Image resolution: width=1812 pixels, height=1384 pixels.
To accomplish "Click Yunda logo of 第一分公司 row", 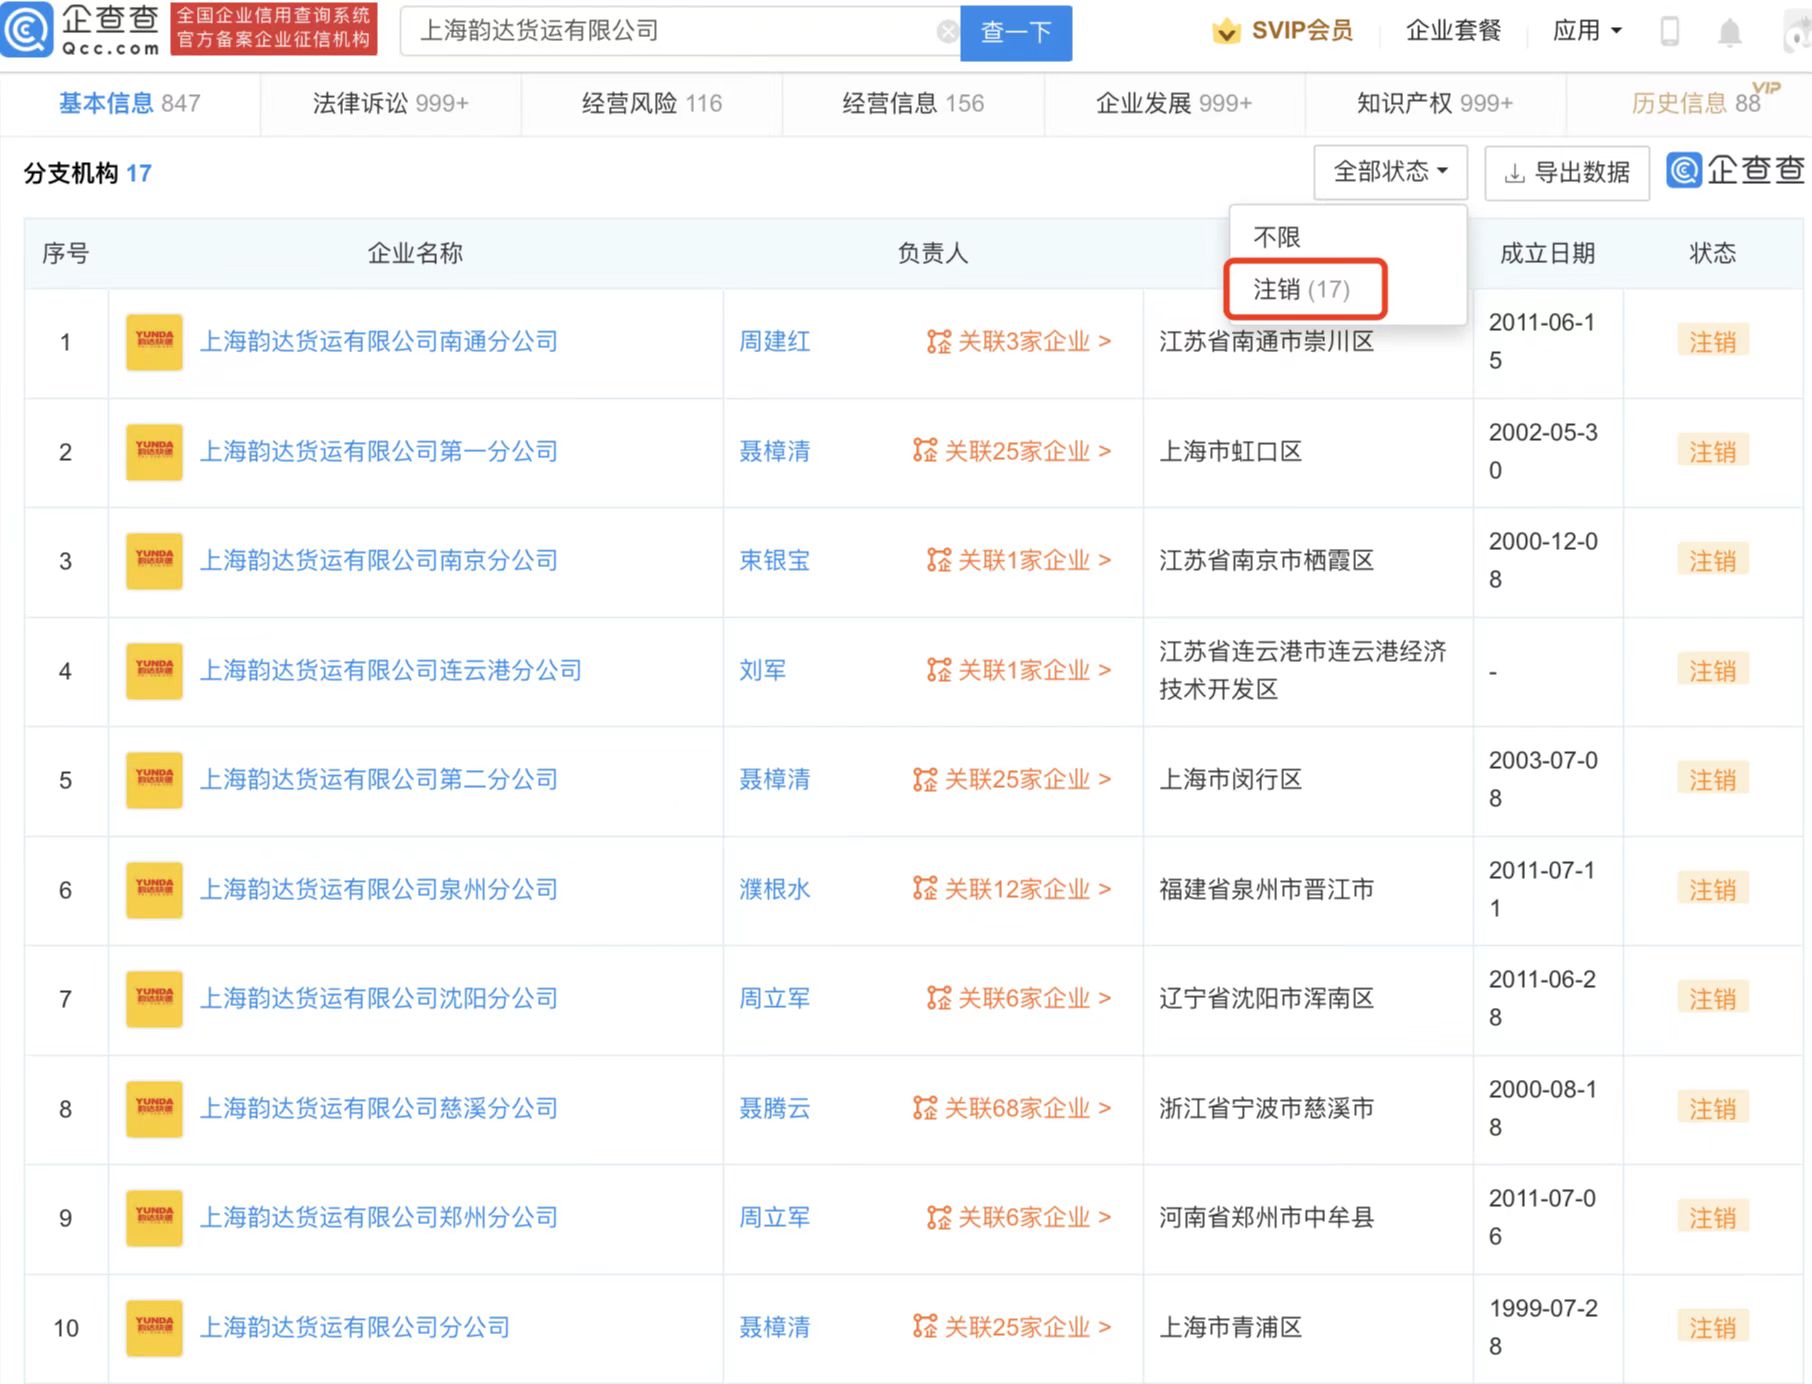I will point(154,452).
